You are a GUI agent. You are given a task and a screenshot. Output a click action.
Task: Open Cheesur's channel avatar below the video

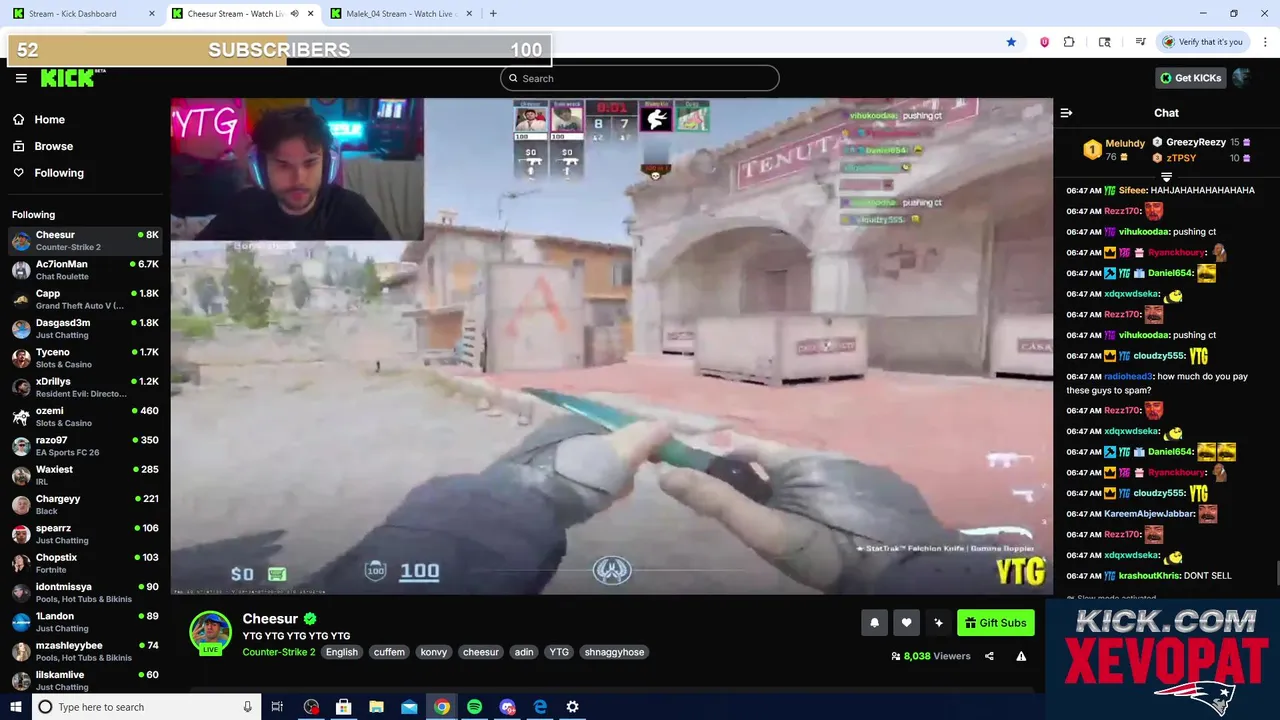(210, 632)
